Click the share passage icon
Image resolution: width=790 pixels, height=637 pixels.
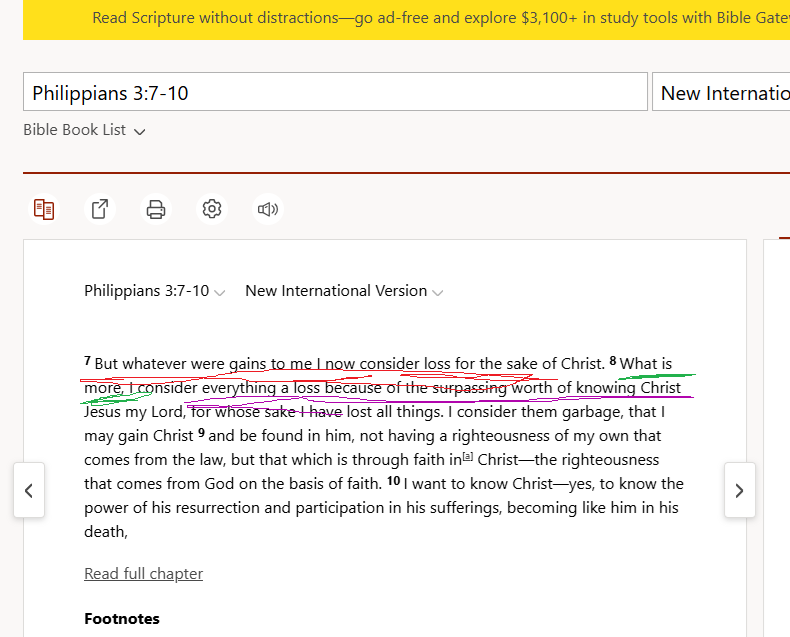point(100,209)
